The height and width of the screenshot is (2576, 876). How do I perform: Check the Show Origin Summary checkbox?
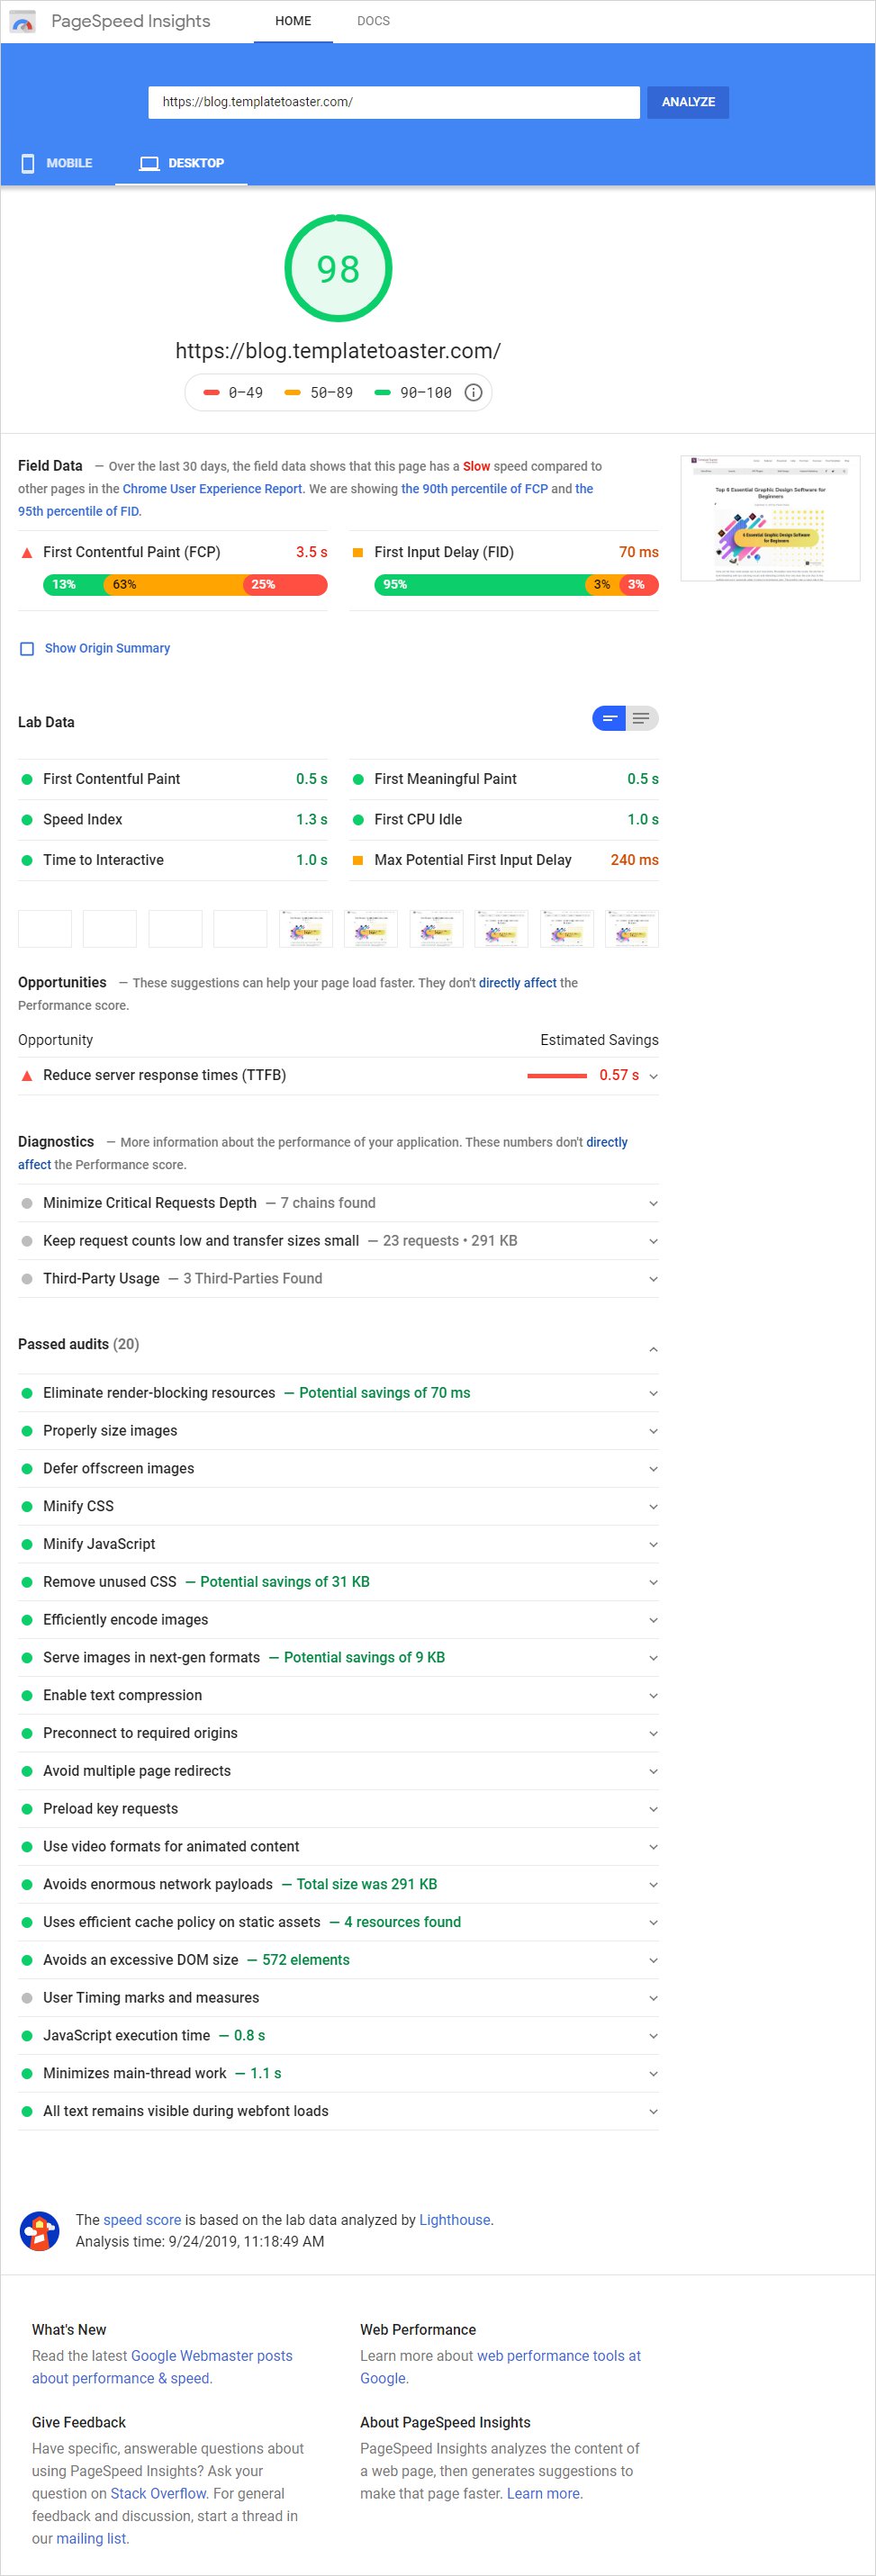click(25, 648)
